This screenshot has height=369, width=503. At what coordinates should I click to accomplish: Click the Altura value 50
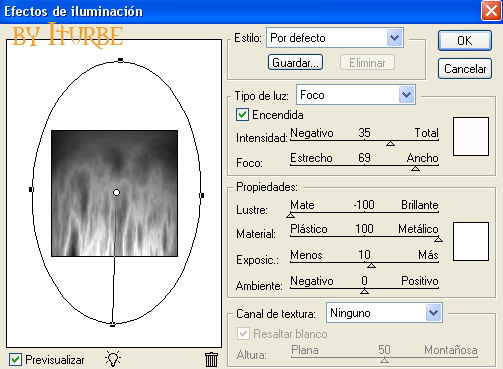click(x=384, y=349)
